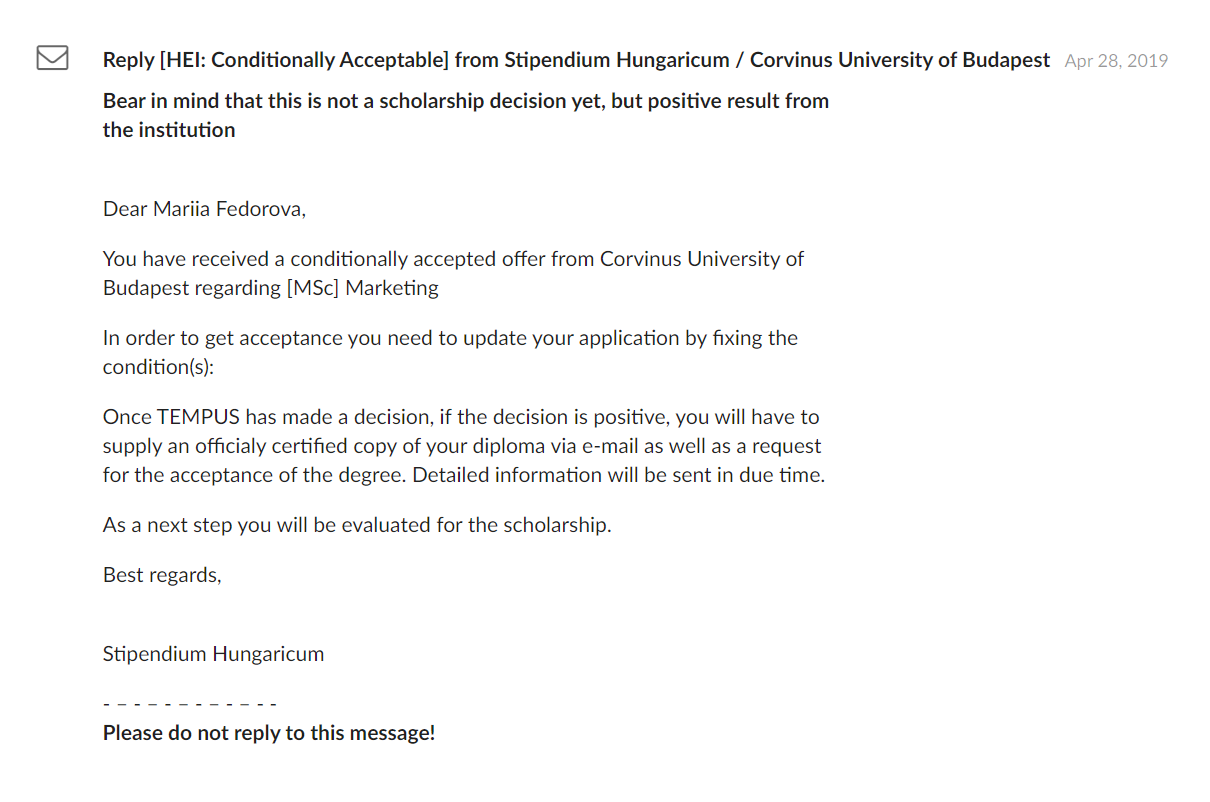Click the 'Detailed information will be sent' sentence
Screen dimensions: 1210x802
tap(618, 475)
